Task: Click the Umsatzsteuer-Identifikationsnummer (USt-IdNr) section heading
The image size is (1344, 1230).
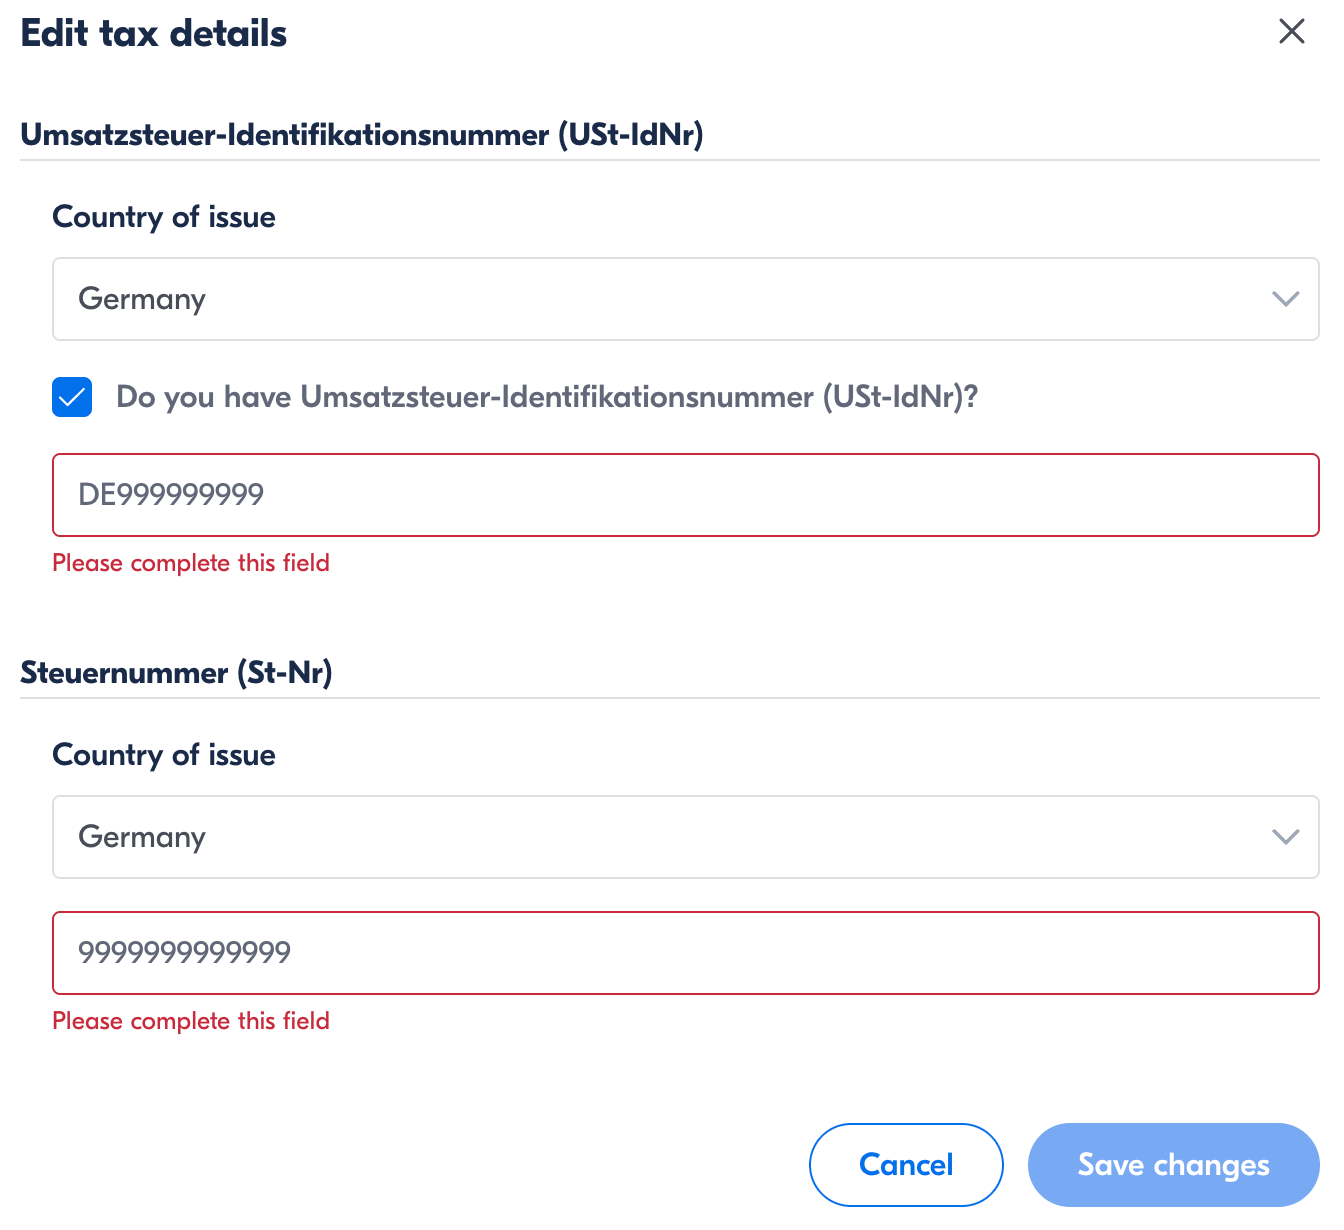Action: point(362,134)
